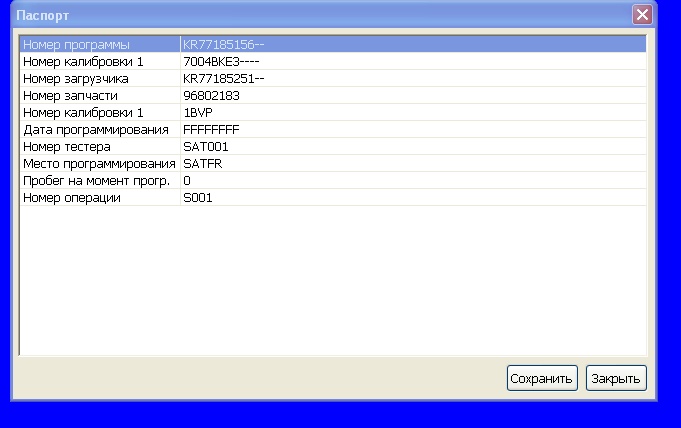Select the Номер тестера label cell
Image resolution: width=681 pixels, height=428 pixels.
point(67,147)
